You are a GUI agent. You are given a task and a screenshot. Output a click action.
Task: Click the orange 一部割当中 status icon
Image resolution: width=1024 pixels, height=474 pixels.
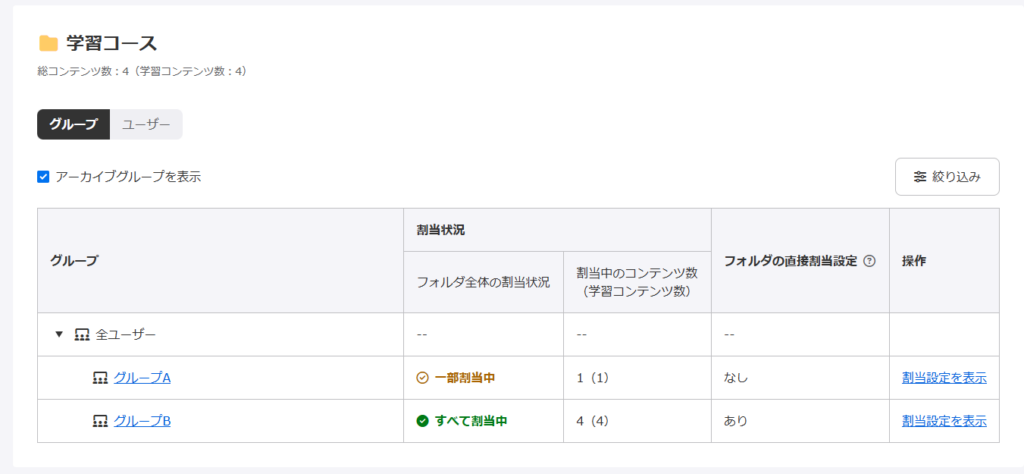pyautogui.click(x=422, y=378)
